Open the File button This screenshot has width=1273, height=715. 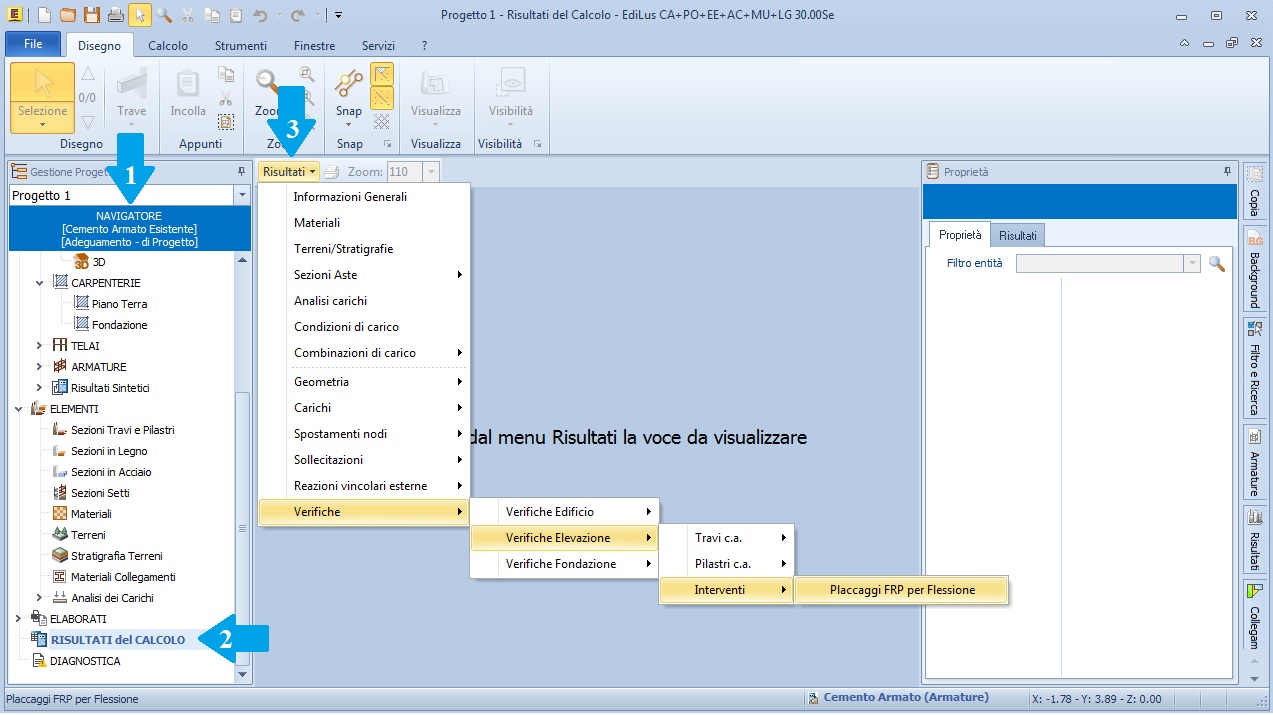pyautogui.click(x=33, y=45)
